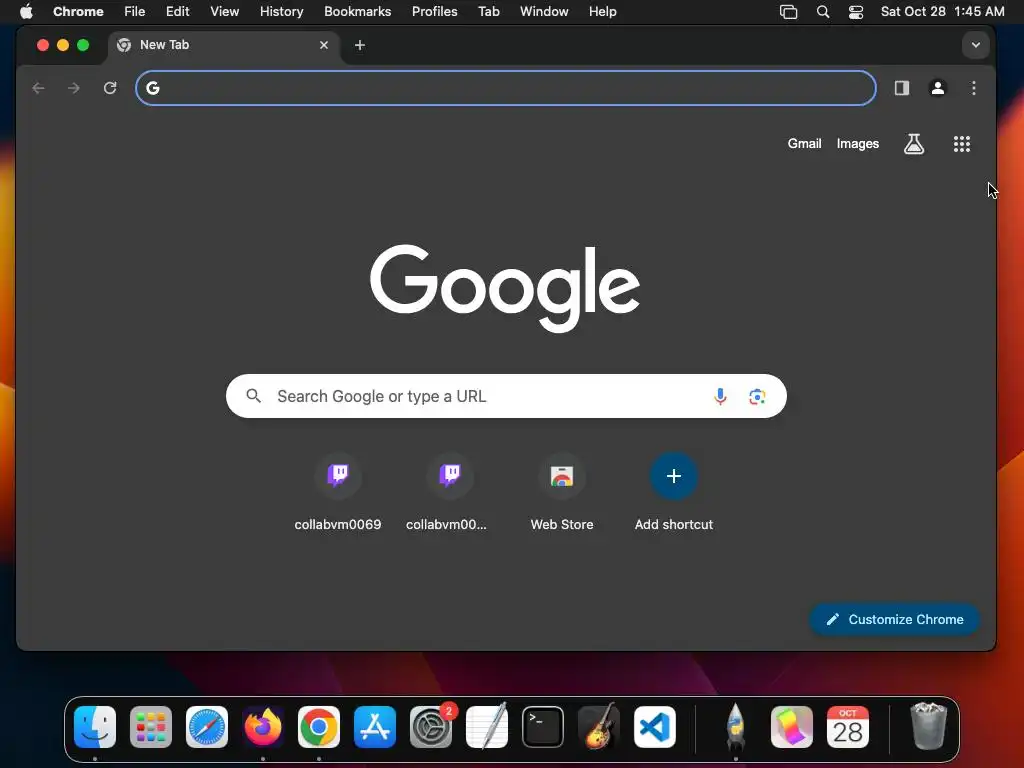Launch Terminal from the Dock
This screenshot has height=768, width=1024.
click(543, 727)
